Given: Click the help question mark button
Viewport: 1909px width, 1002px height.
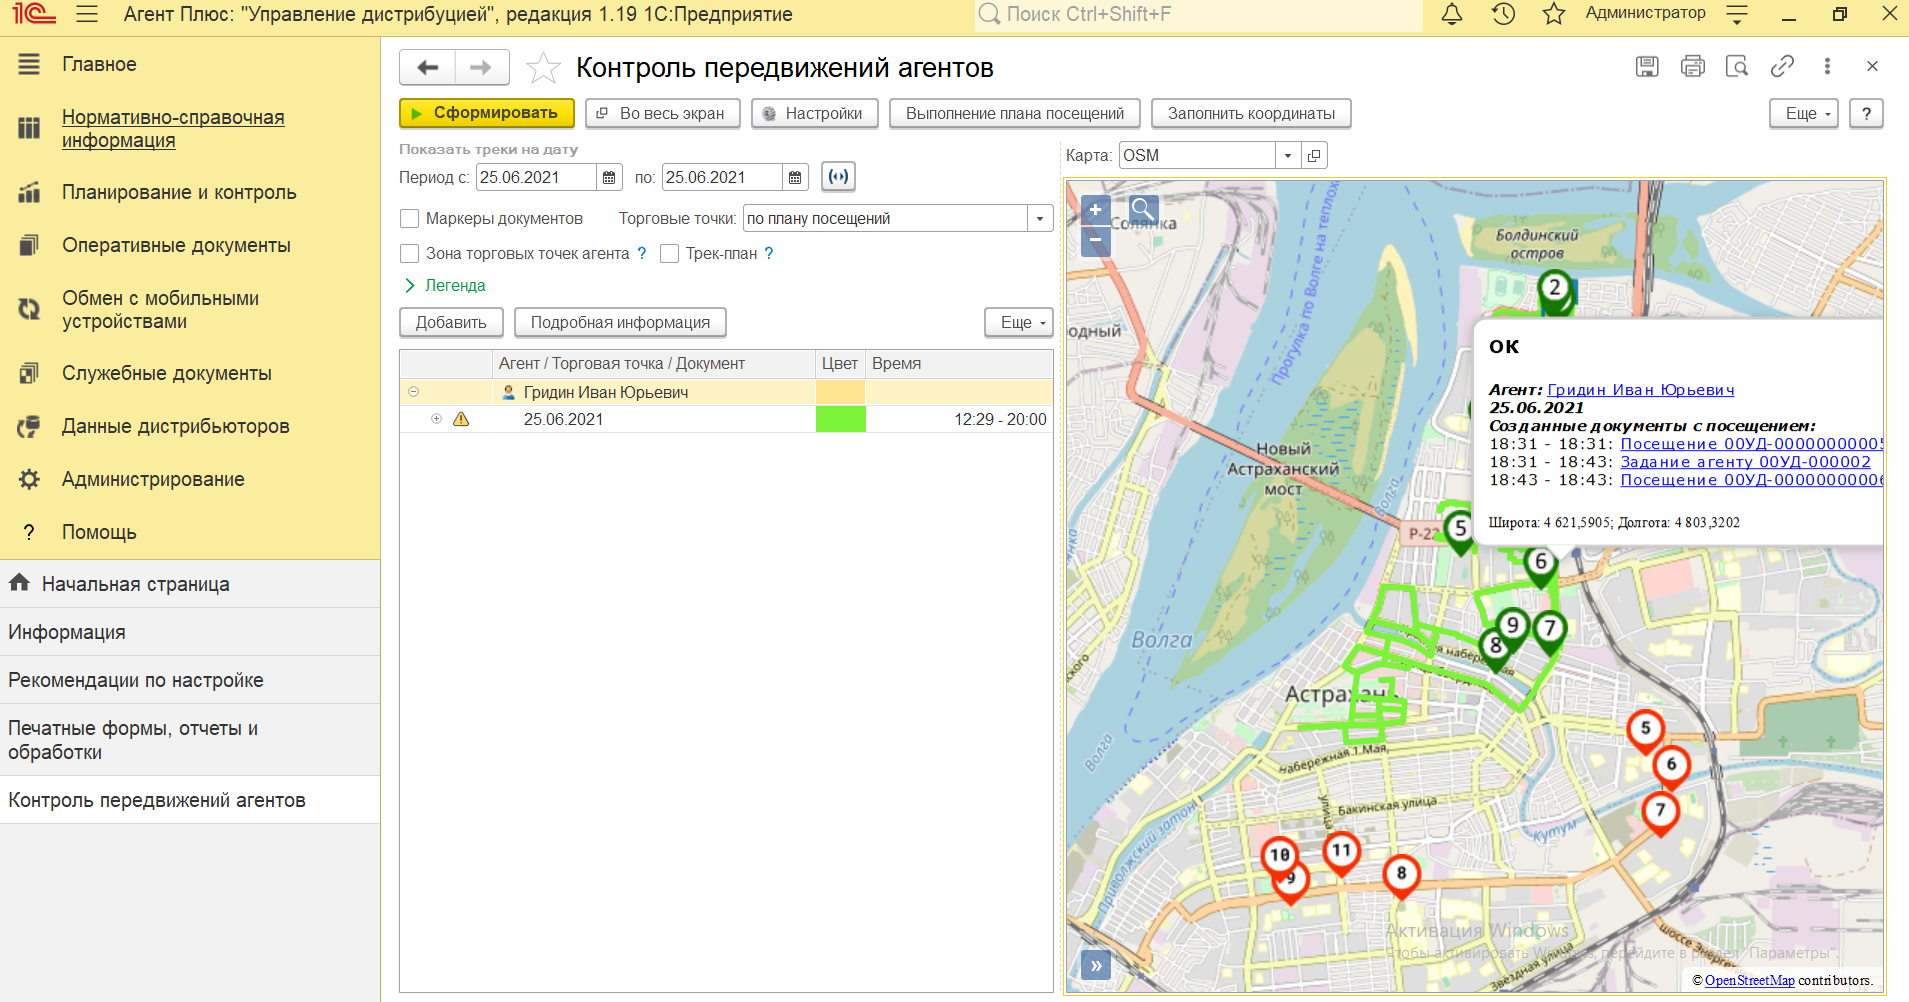Looking at the screenshot, I should pos(1866,113).
